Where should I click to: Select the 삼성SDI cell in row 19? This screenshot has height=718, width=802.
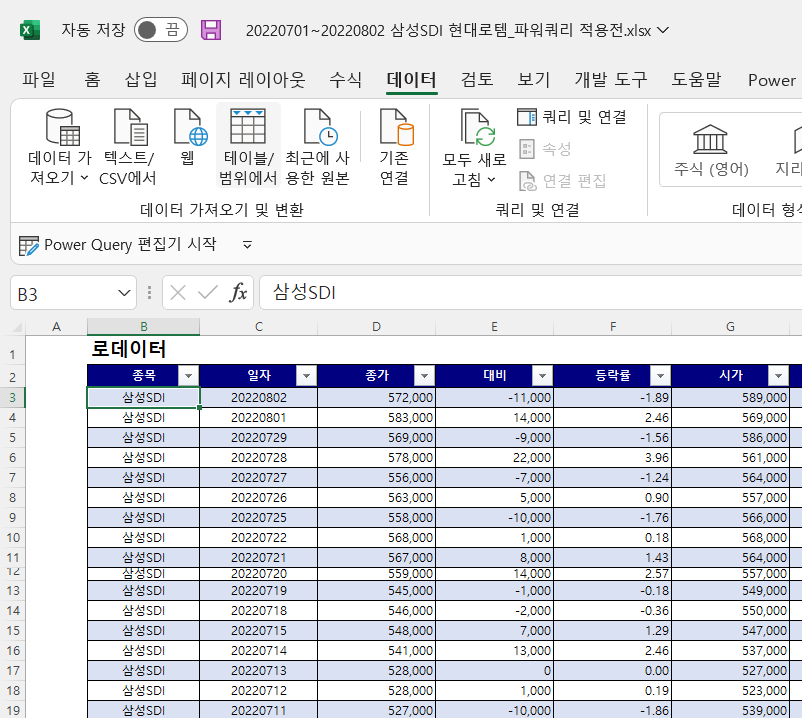144,710
